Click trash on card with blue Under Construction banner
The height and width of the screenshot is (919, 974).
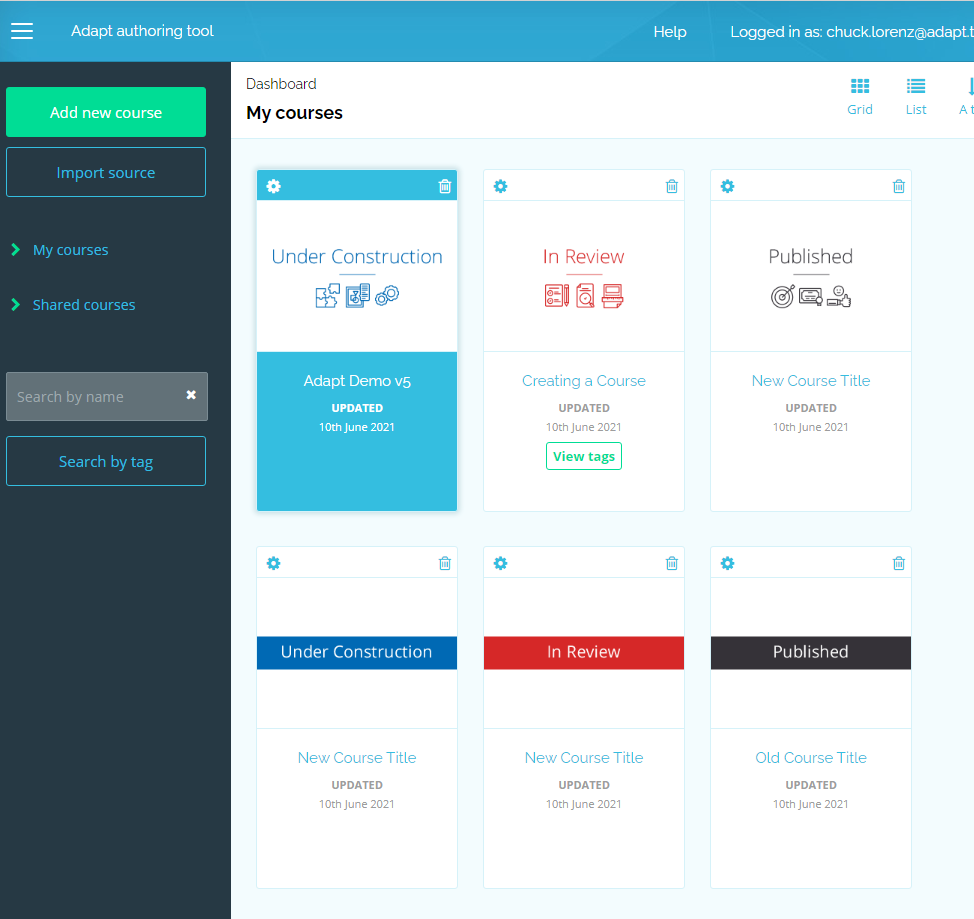pos(445,563)
